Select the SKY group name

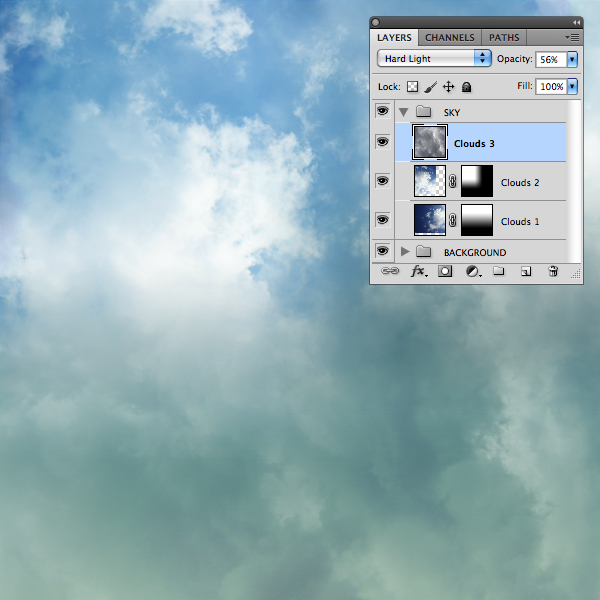point(452,112)
